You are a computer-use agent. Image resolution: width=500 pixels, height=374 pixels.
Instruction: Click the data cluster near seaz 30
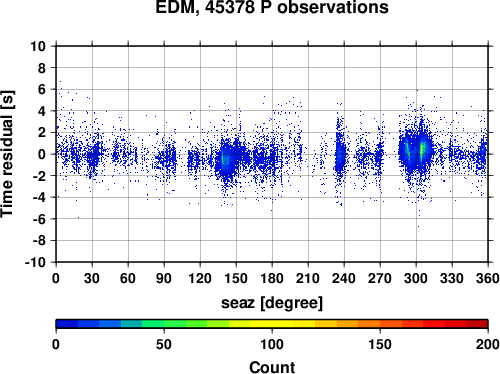93,155
